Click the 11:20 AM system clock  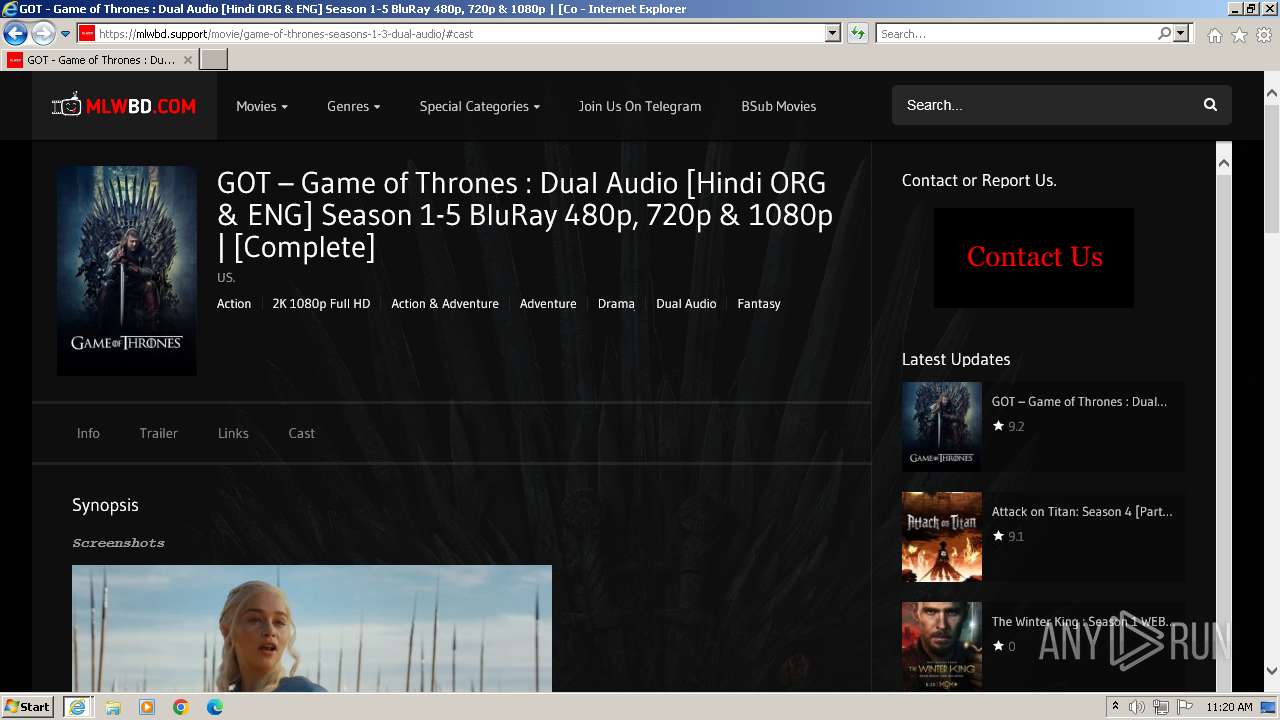[1229, 707]
